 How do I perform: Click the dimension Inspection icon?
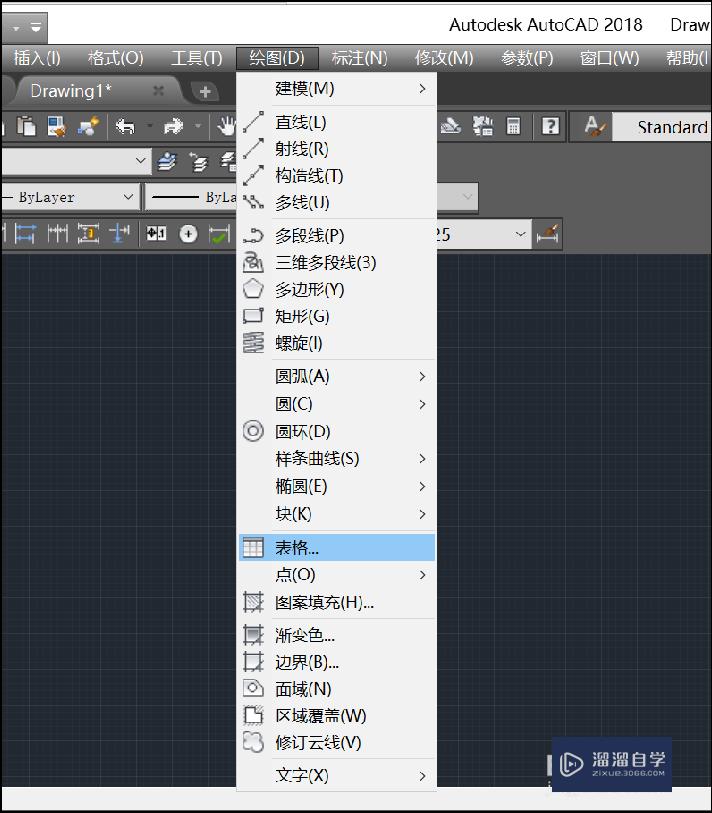click(220, 234)
